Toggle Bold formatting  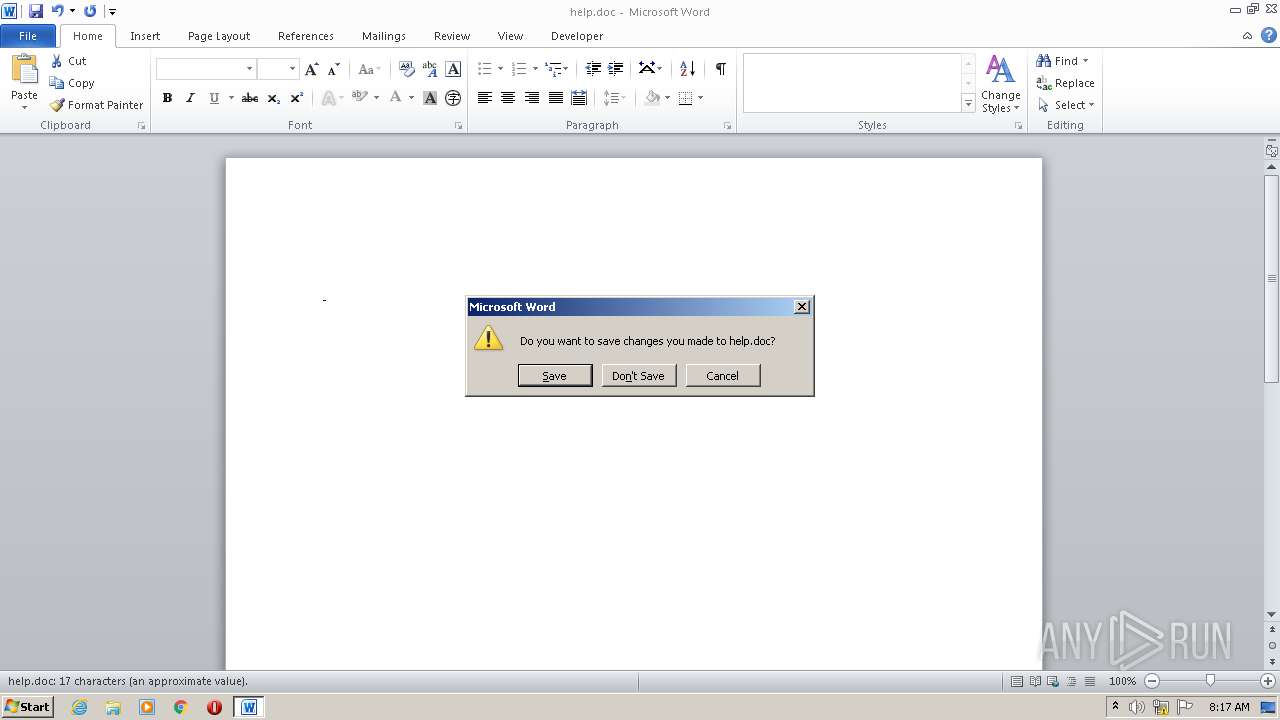167,98
